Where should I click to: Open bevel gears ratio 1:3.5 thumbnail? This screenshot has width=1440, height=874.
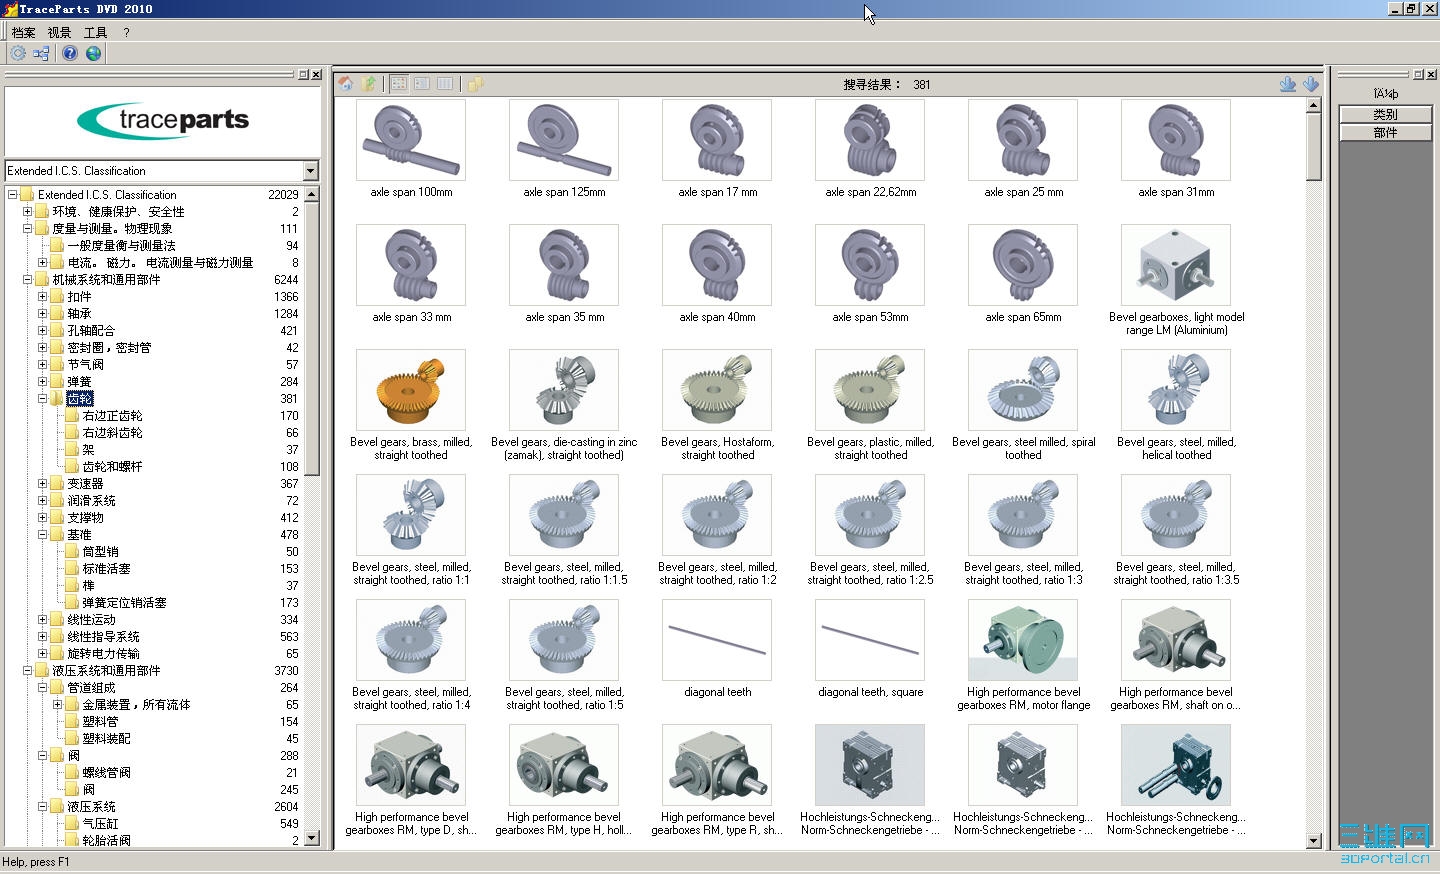tap(1176, 515)
